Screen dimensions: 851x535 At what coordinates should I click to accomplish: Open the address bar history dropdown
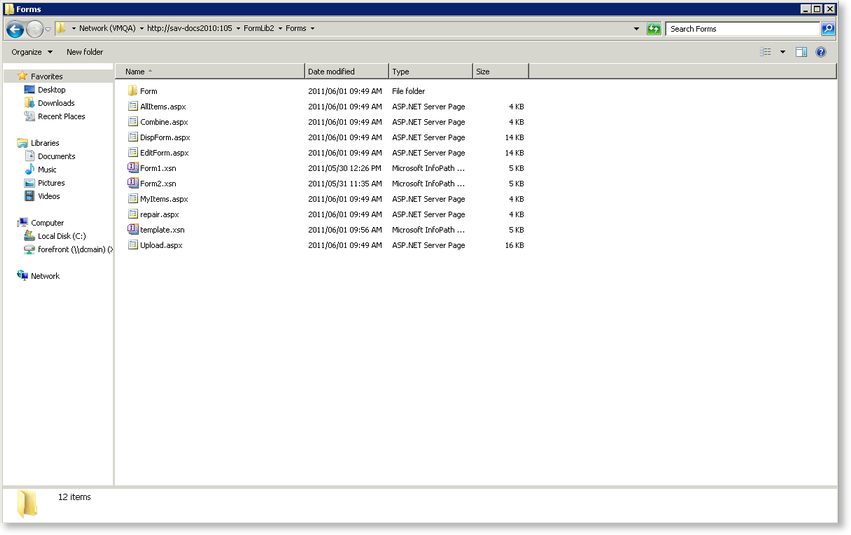tap(636, 29)
